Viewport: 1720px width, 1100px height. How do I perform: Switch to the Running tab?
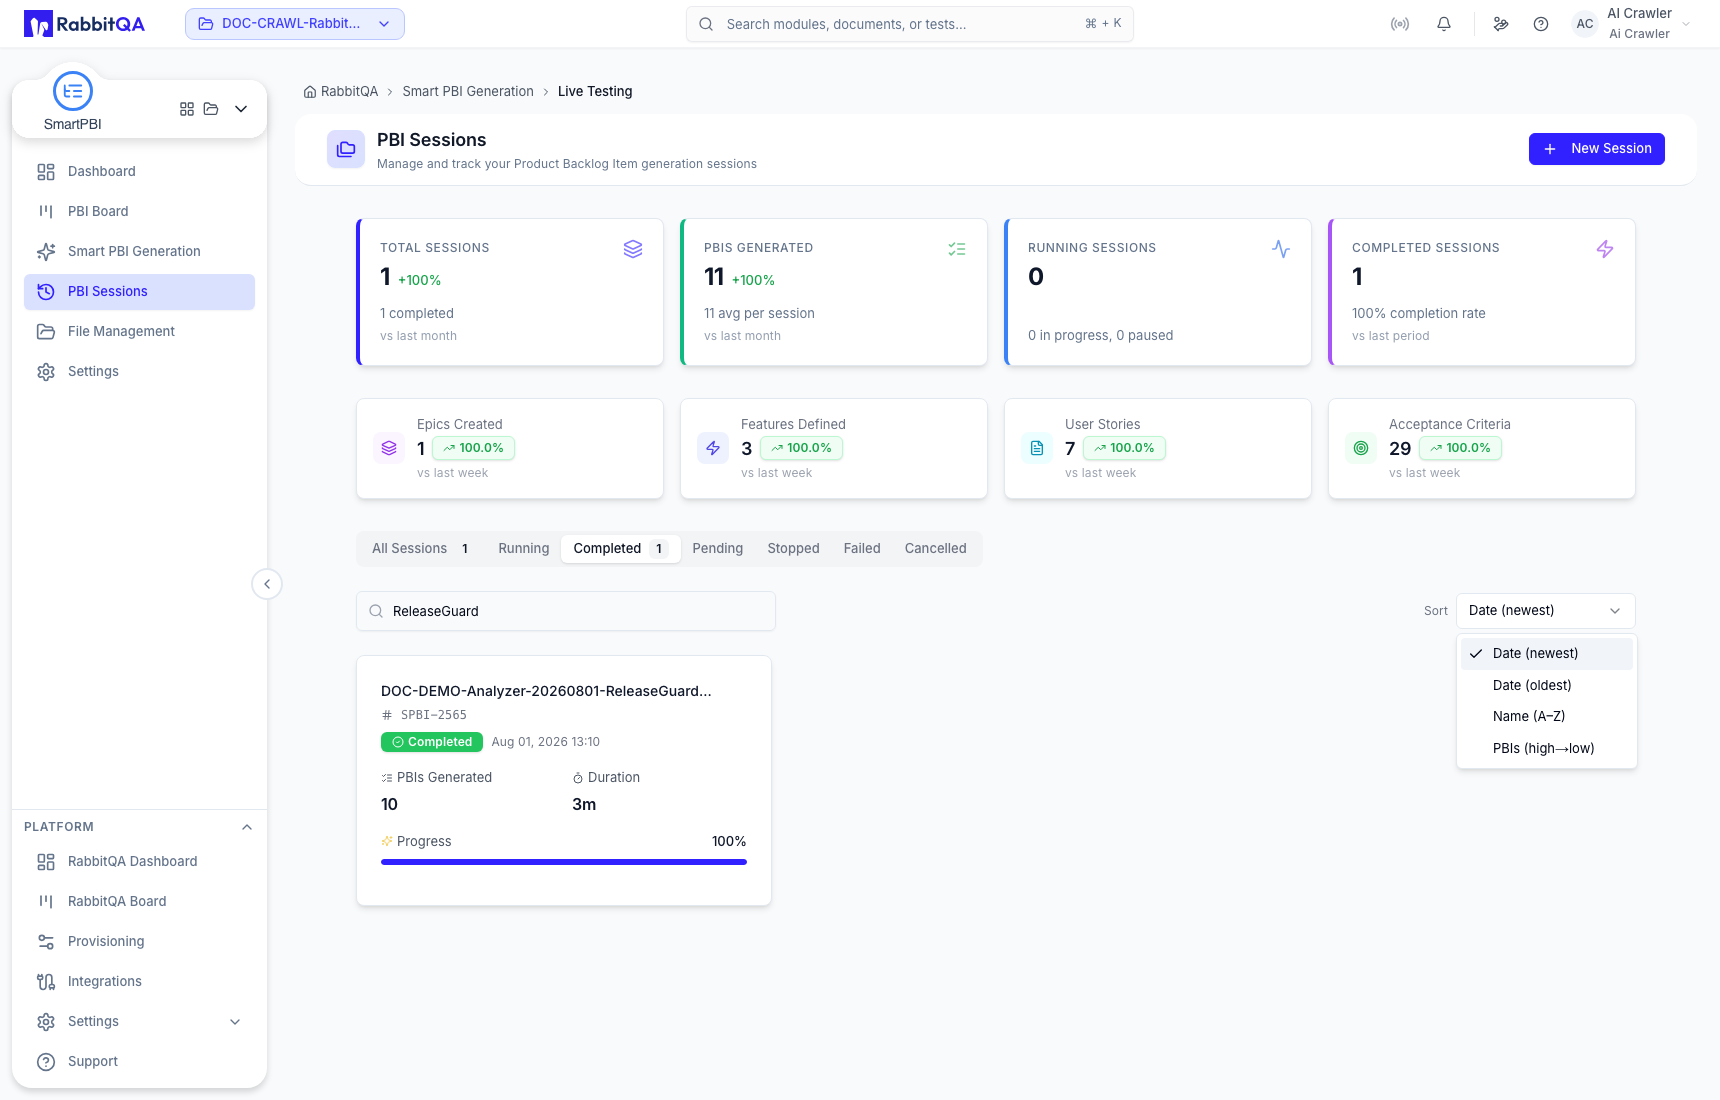(524, 549)
